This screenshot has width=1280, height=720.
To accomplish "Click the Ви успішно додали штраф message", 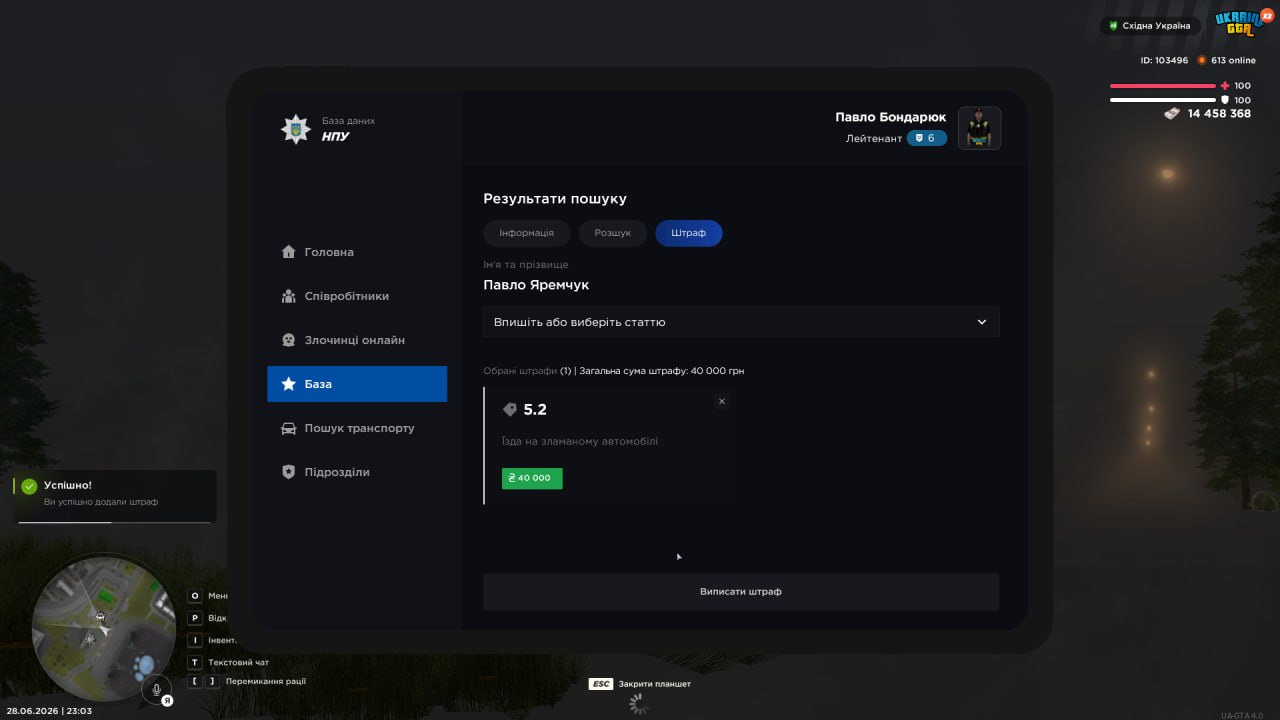I will coord(101,502).
